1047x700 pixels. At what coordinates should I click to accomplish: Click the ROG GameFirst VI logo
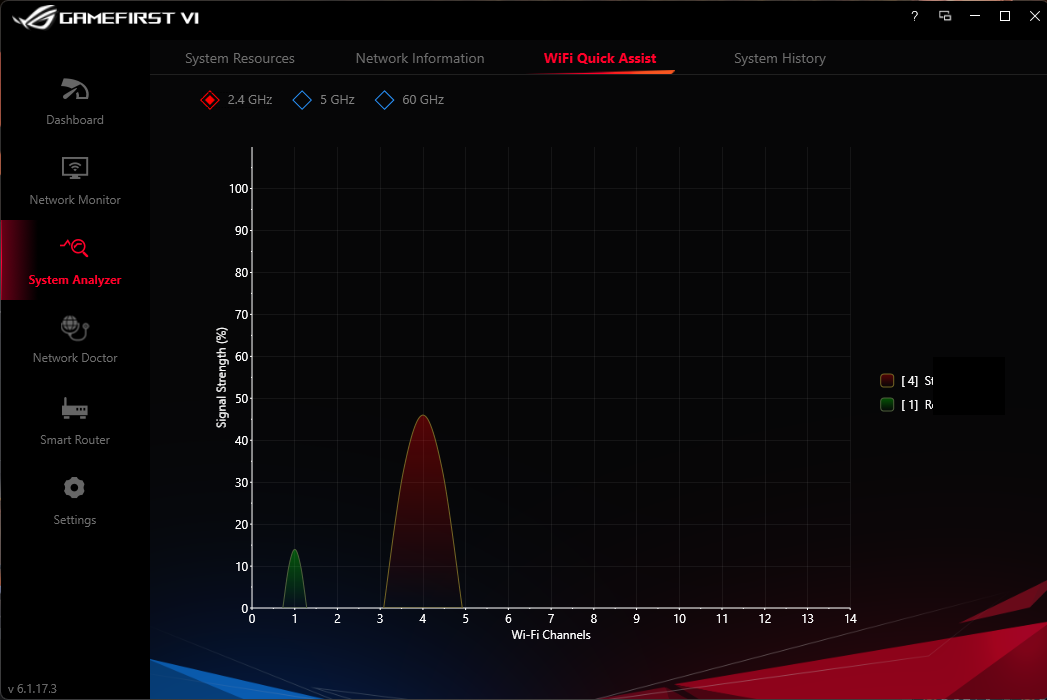tap(106, 17)
